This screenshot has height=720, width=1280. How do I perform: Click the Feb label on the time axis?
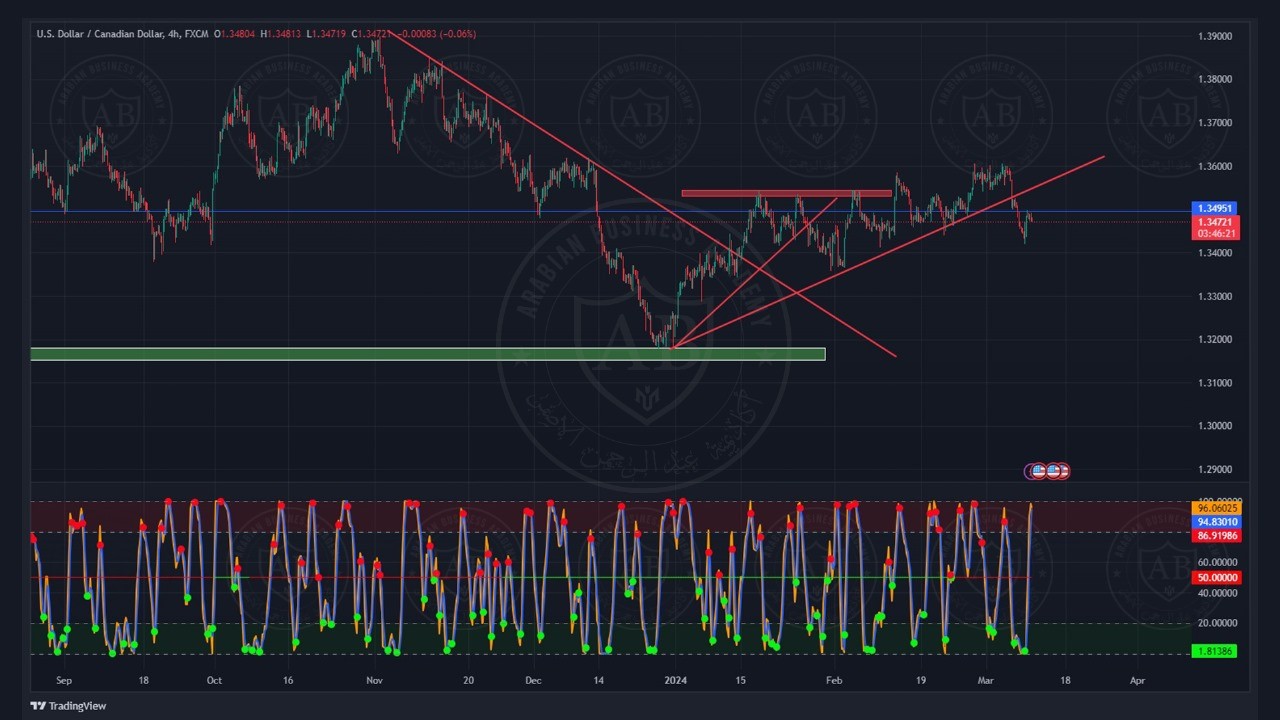click(834, 680)
